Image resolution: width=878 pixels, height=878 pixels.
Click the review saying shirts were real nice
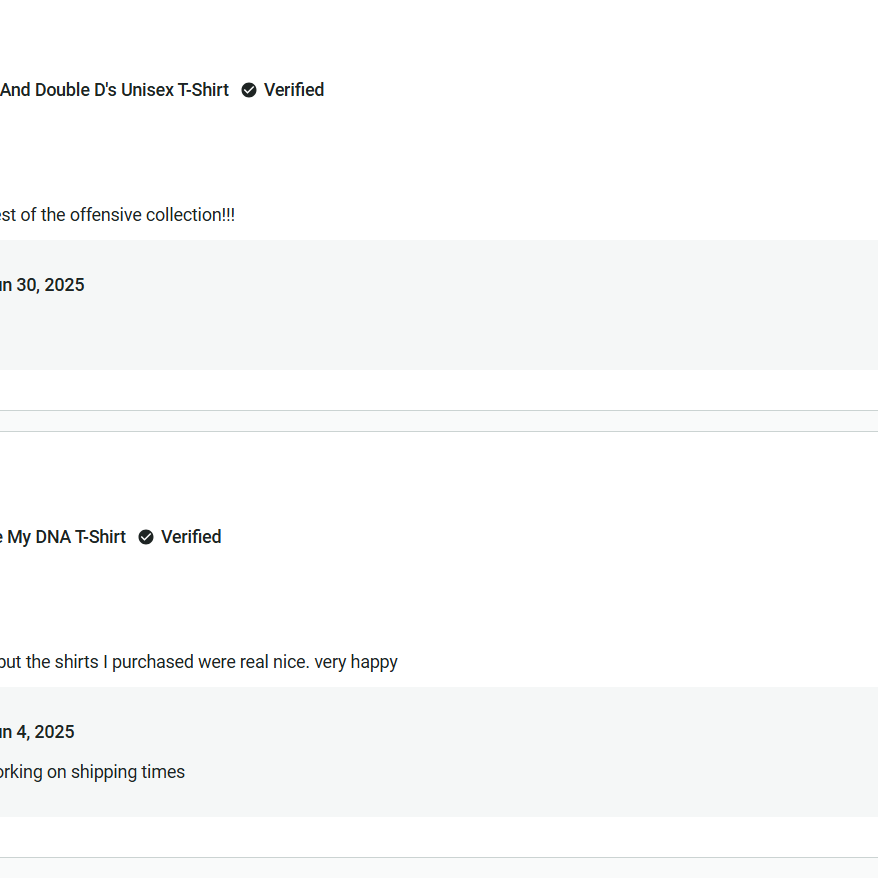(x=198, y=662)
